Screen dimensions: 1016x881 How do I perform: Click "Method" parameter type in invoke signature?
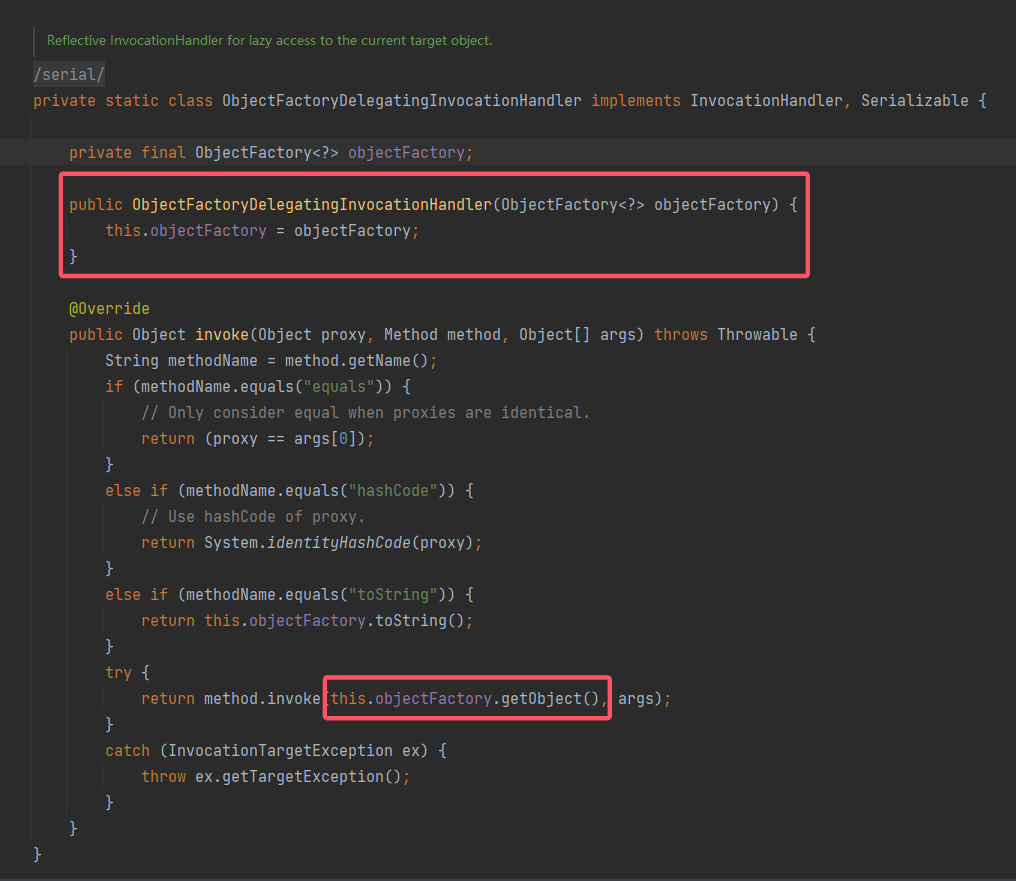411,335
